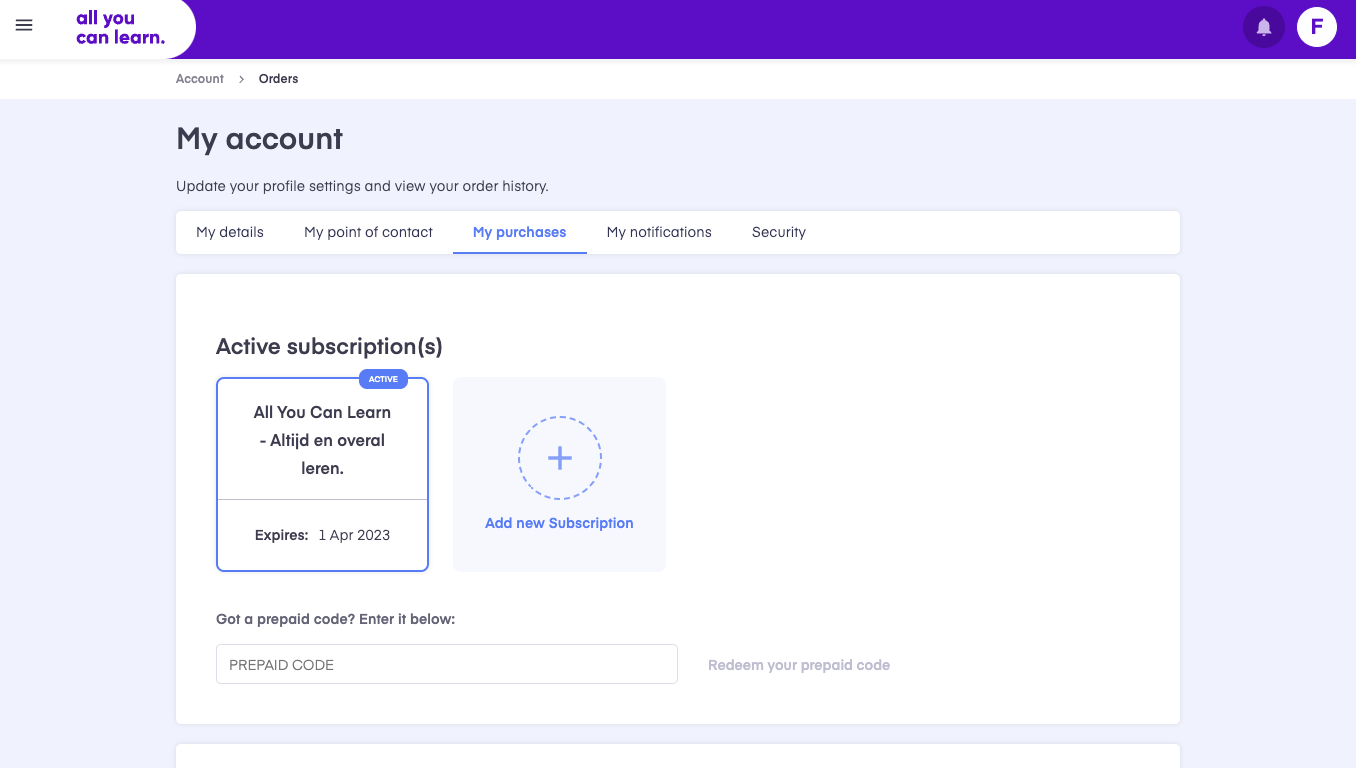Viewport: 1356px width, 768px height.
Task: Click the My account heading
Action: click(260, 139)
